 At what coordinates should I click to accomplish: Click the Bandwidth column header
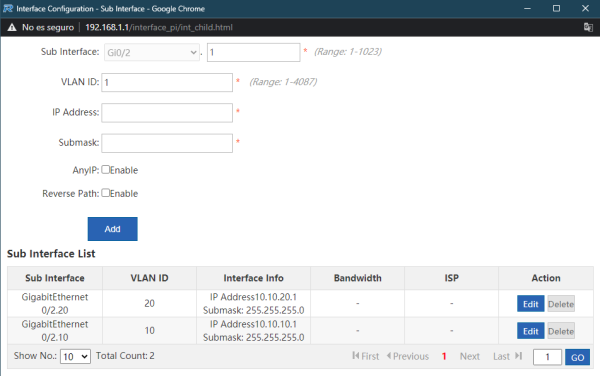point(357,278)
